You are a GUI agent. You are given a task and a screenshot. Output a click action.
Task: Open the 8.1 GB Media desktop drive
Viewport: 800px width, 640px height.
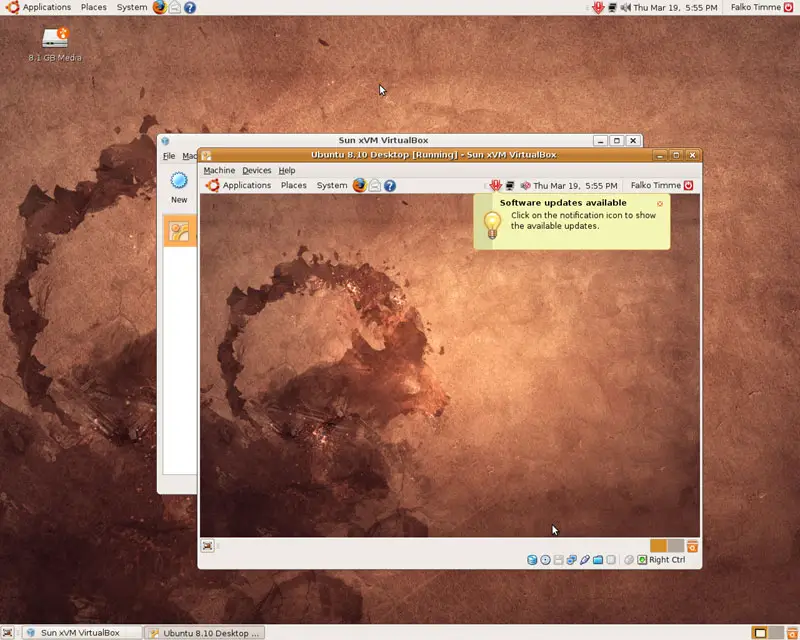tap(55, 44)
